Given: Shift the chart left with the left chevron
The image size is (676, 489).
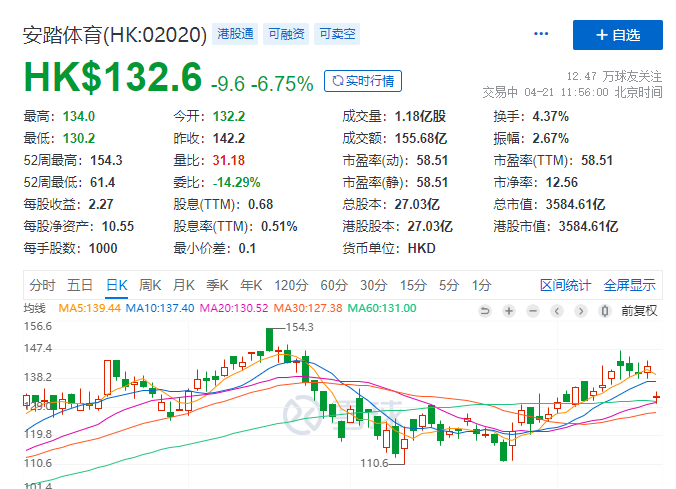Looking at the screenshot, I should pyautogui.click(x=557, y=311).
